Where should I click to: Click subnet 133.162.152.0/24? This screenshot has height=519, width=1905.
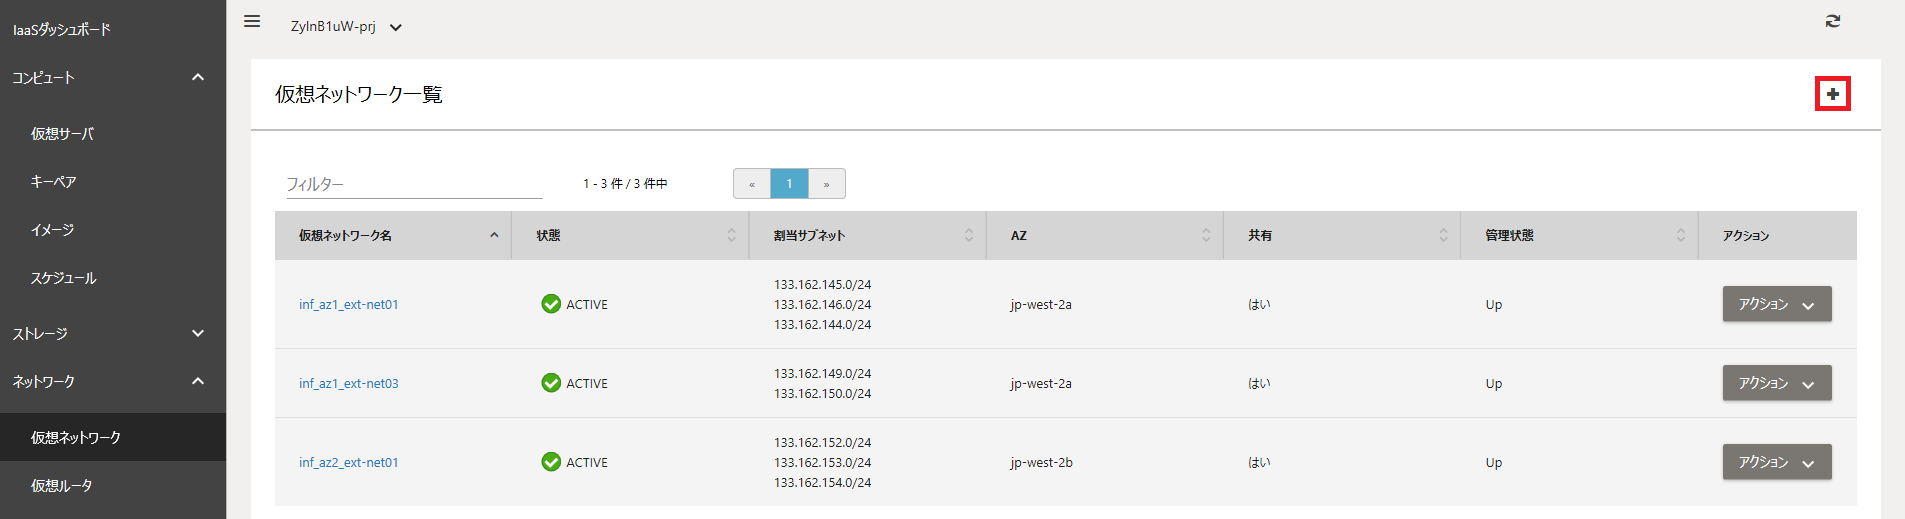[x=822, y=442]
